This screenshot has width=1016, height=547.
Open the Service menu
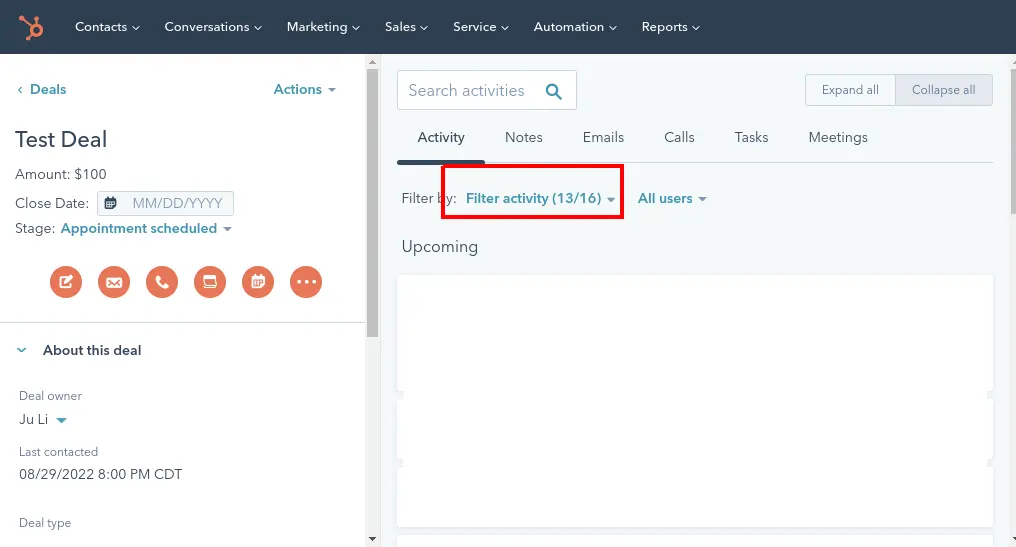(x=480, y=27)
